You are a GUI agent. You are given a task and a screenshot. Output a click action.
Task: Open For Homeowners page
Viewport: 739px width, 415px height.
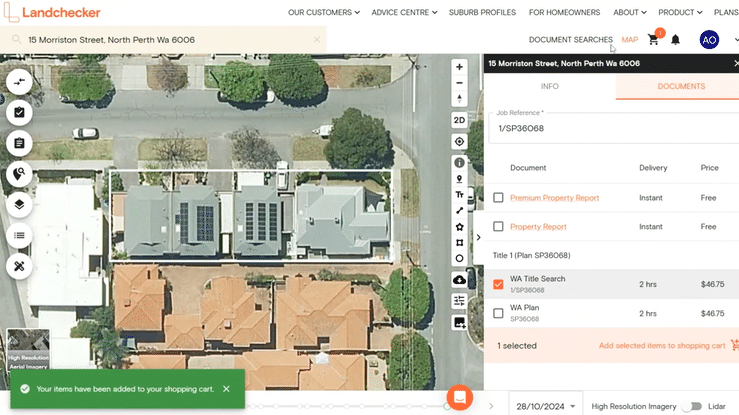click(564, 12)
